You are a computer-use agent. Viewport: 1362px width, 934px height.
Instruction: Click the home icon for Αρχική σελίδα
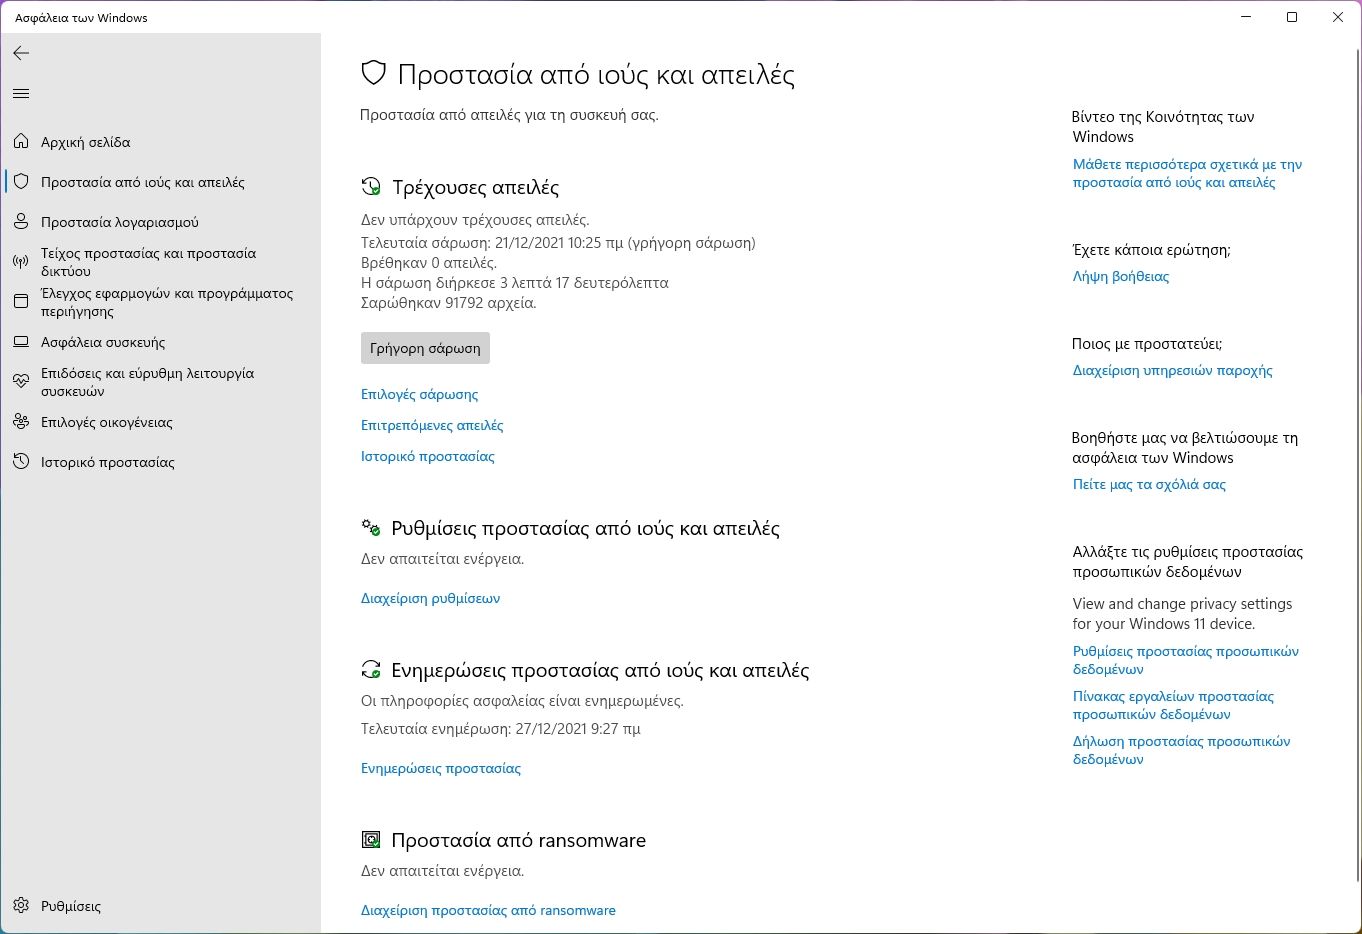pyautogui.click(x=21, y=142)
